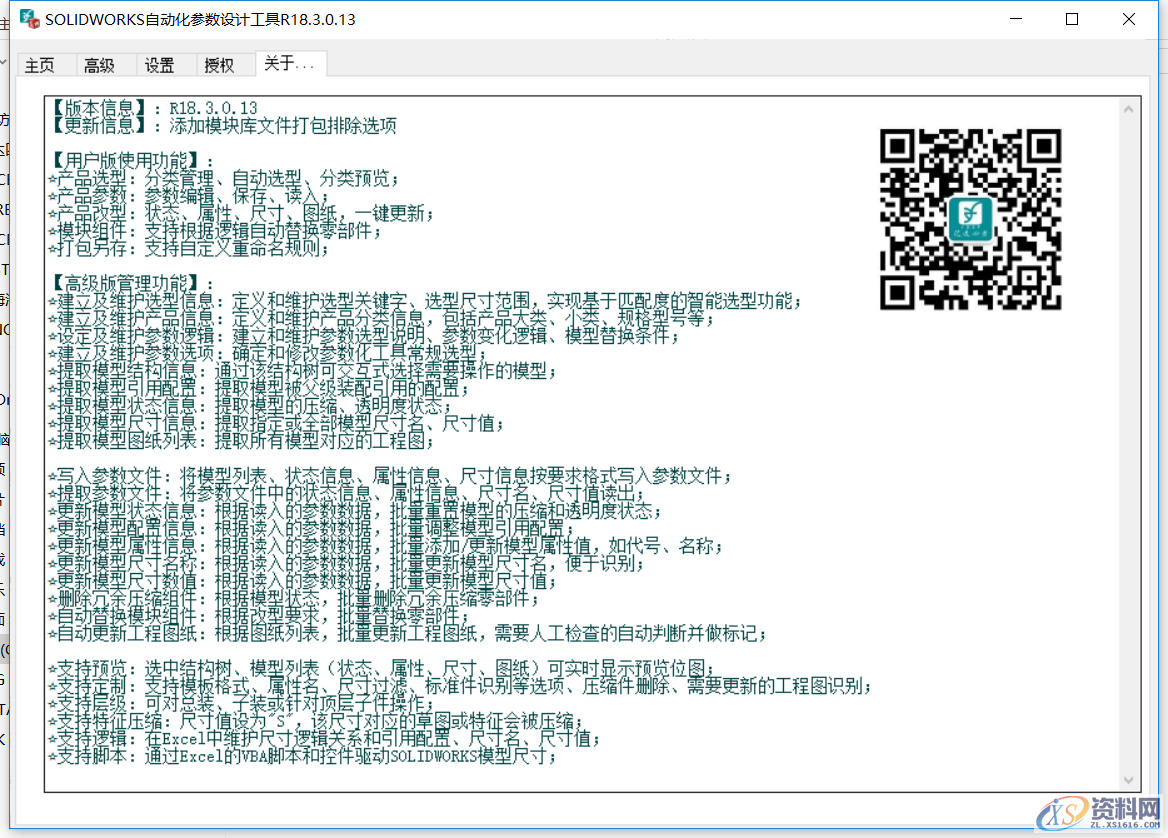Select the 设置 tab
Screen dimensions: 1168x838
click(x=159, y=64)
